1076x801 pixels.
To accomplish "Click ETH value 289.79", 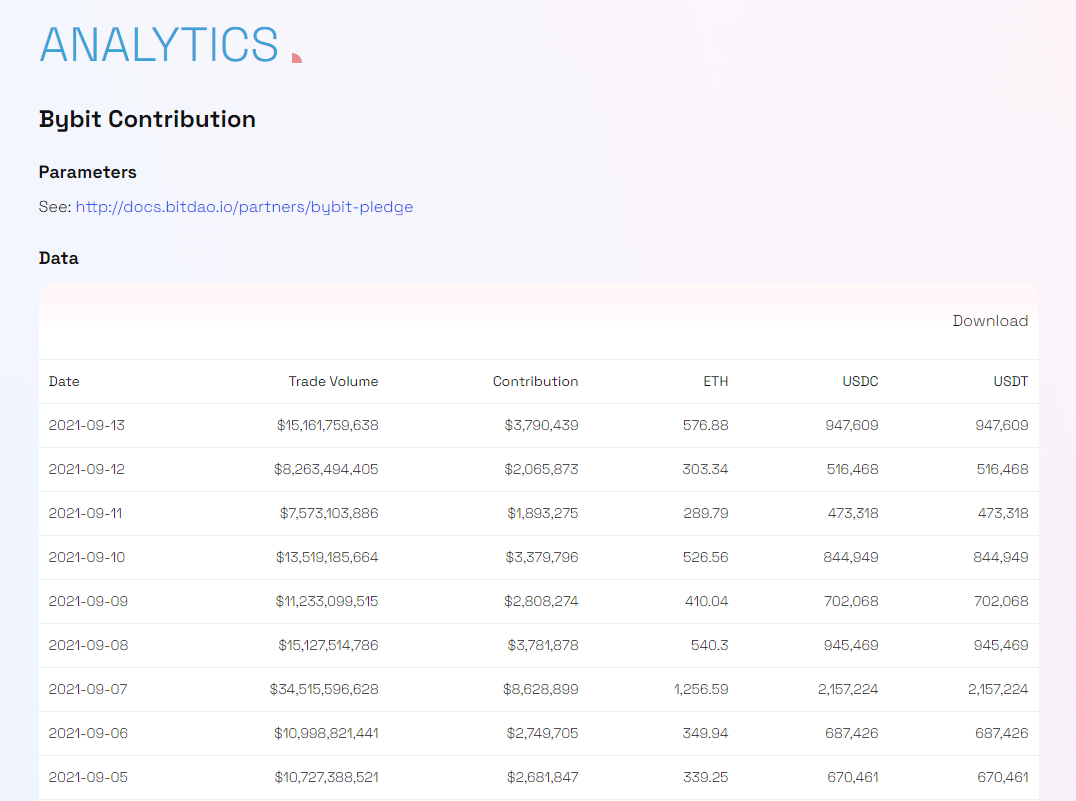I will click(x=705, y=513).
